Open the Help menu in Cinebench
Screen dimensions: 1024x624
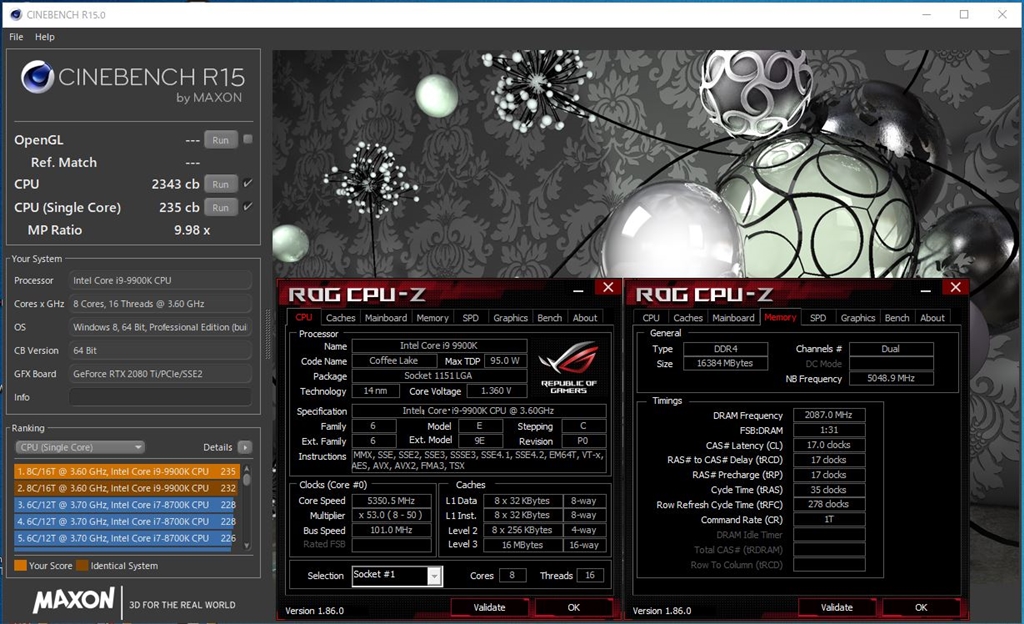(x=45, y=37)
